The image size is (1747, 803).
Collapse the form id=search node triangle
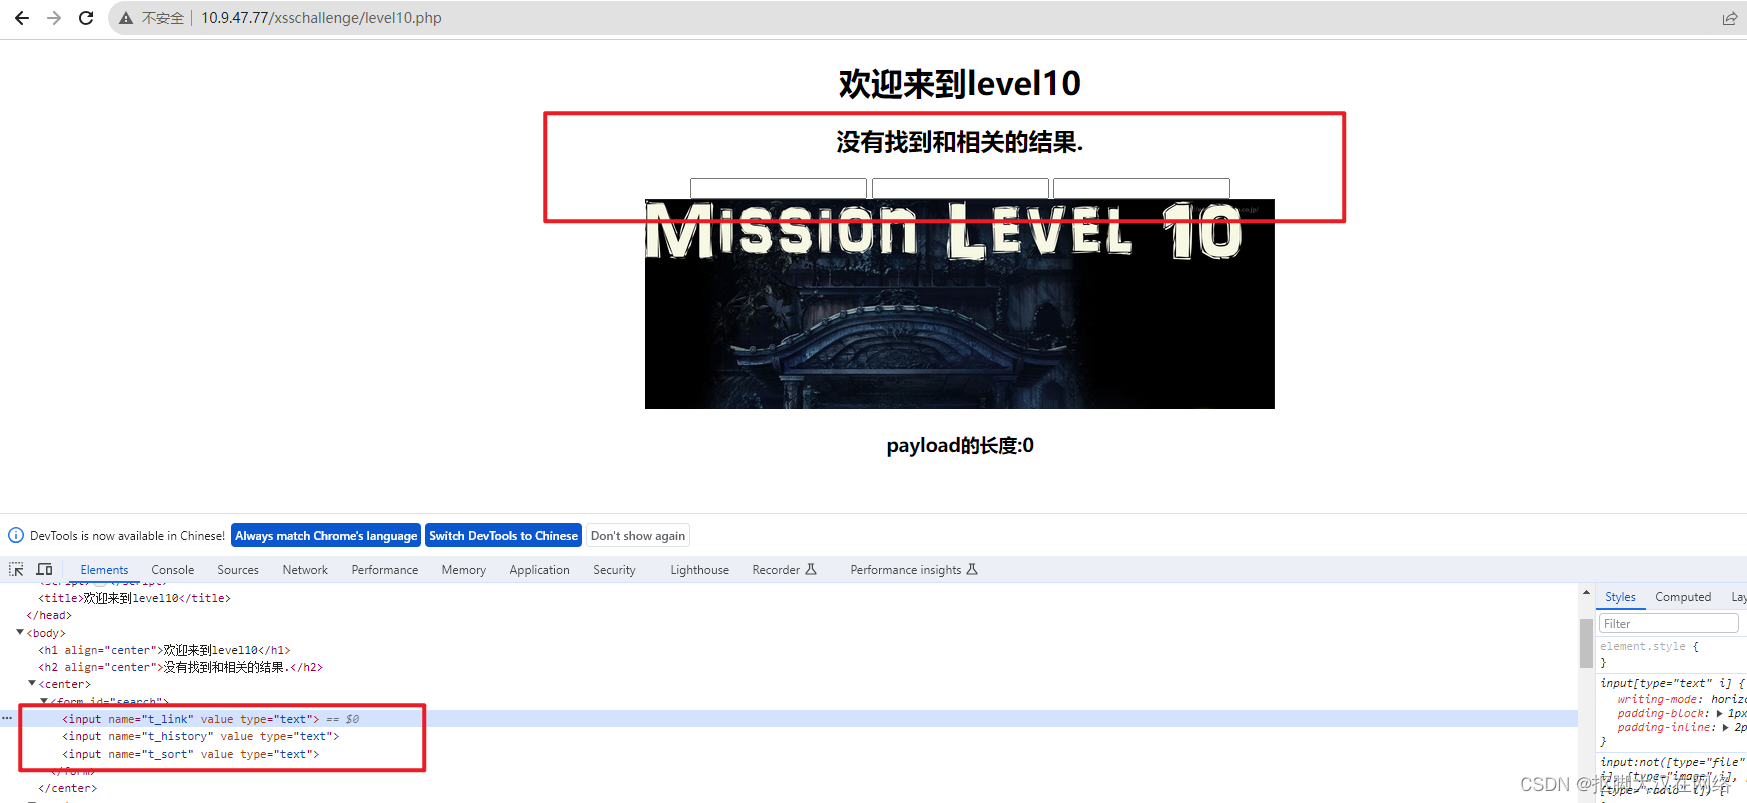[44, 701]
